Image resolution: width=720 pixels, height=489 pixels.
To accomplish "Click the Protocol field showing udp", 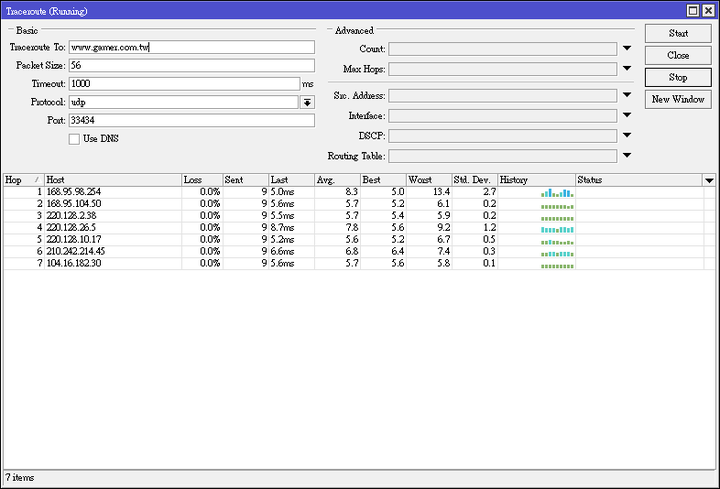I will pyautogui.click(x=184, y=102).
